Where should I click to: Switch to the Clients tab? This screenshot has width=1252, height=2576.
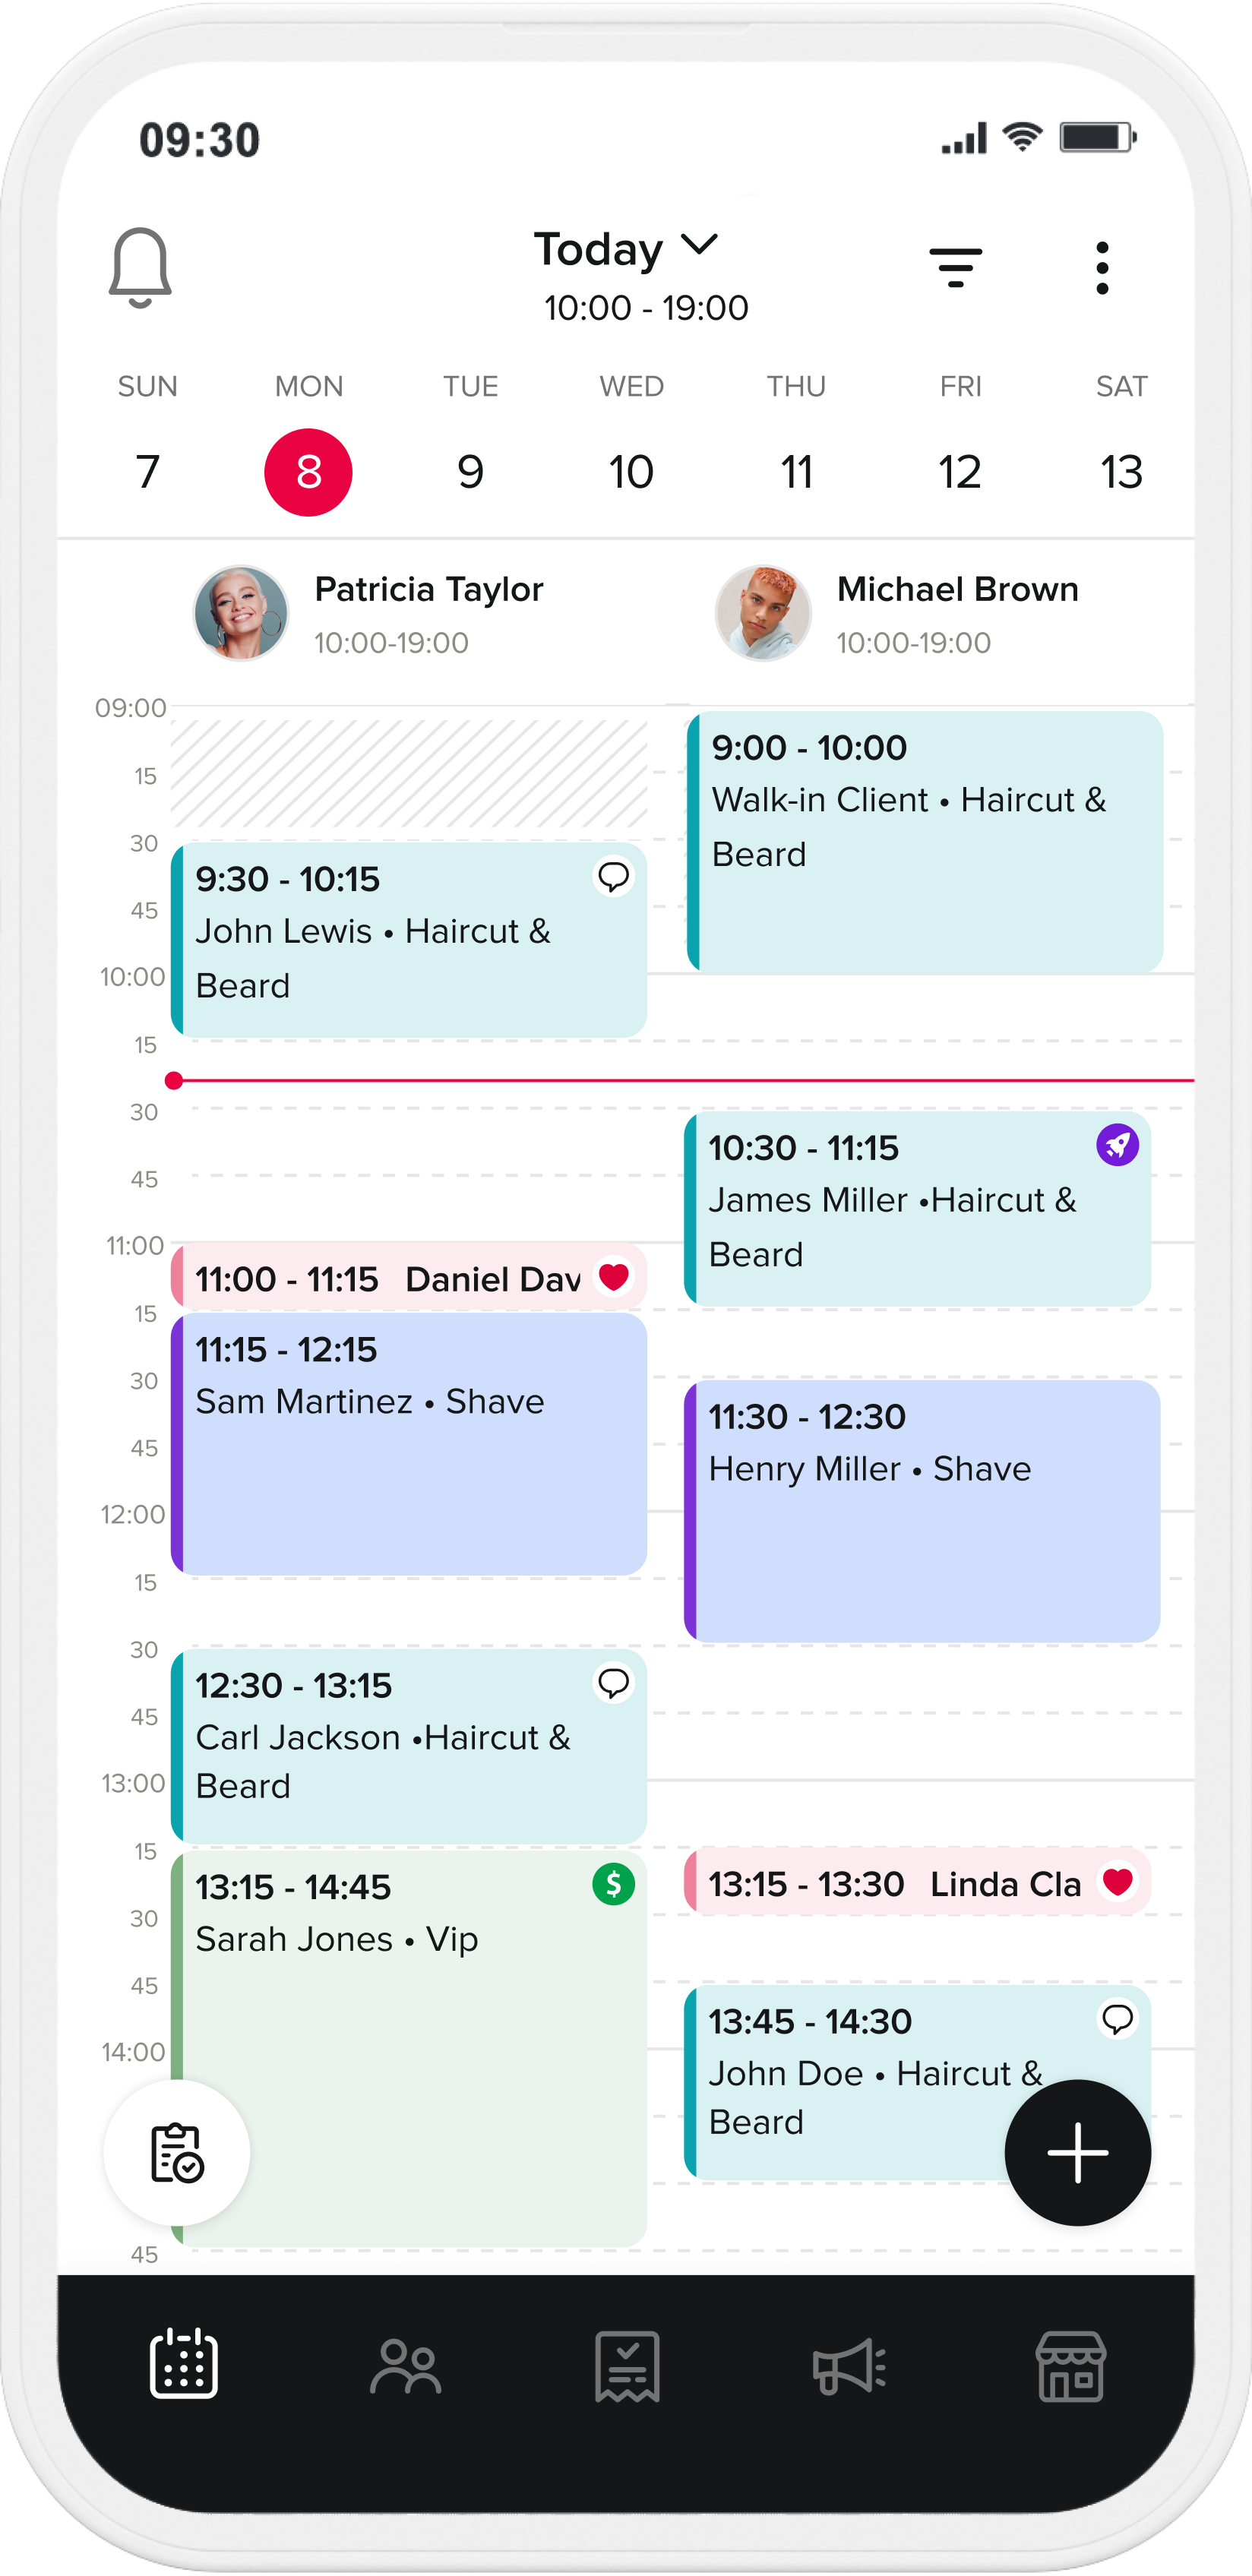pyautogui.click(x=405, y=2366)
